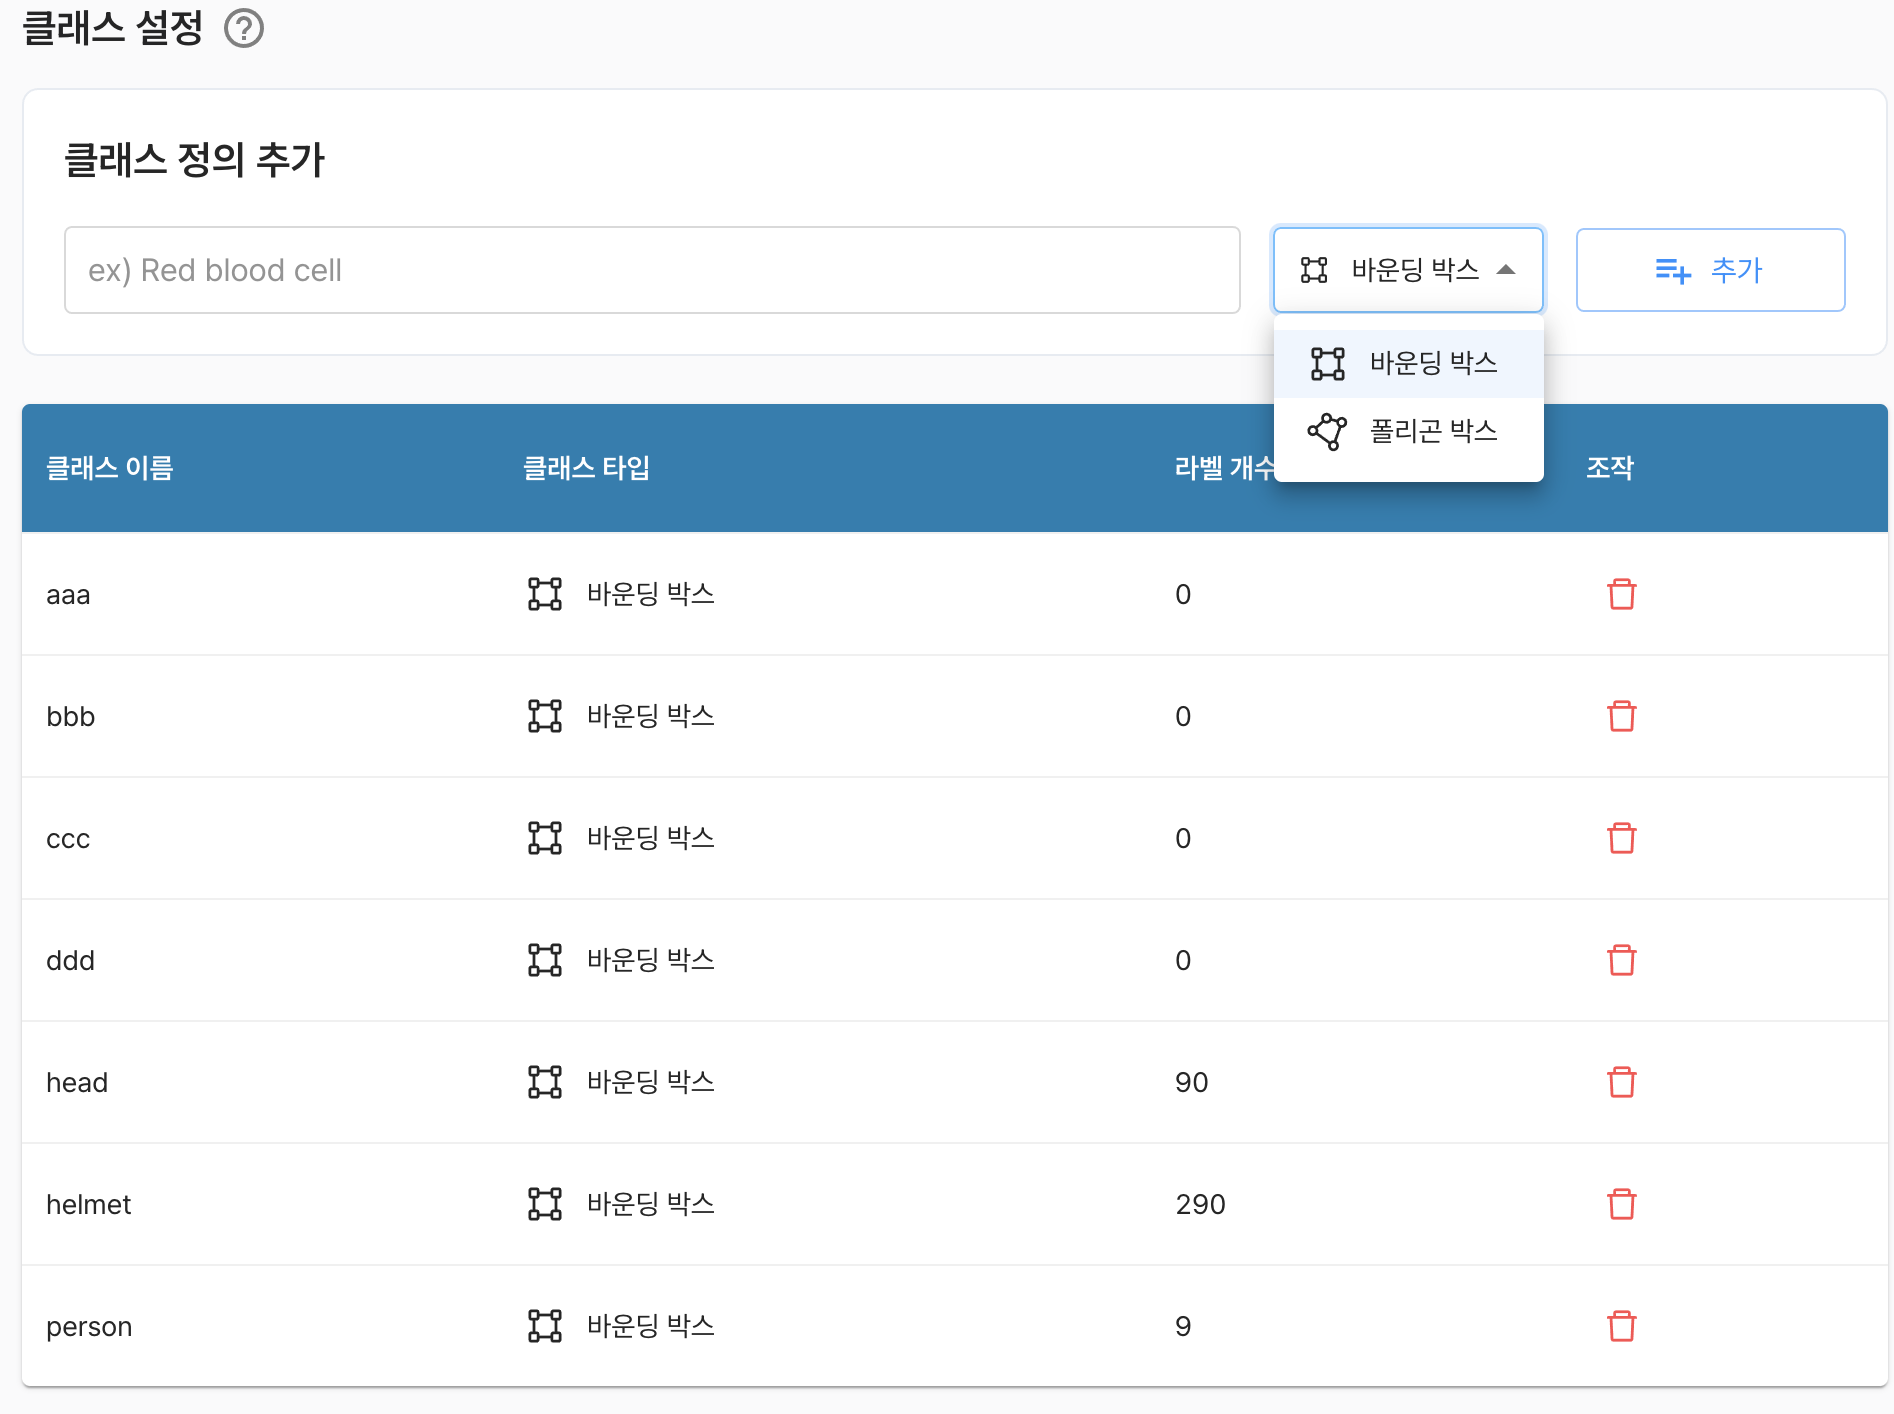Click label count 290 in helmet row
This screenshot has height=1414, width=1894.
pos(1200,1204)
